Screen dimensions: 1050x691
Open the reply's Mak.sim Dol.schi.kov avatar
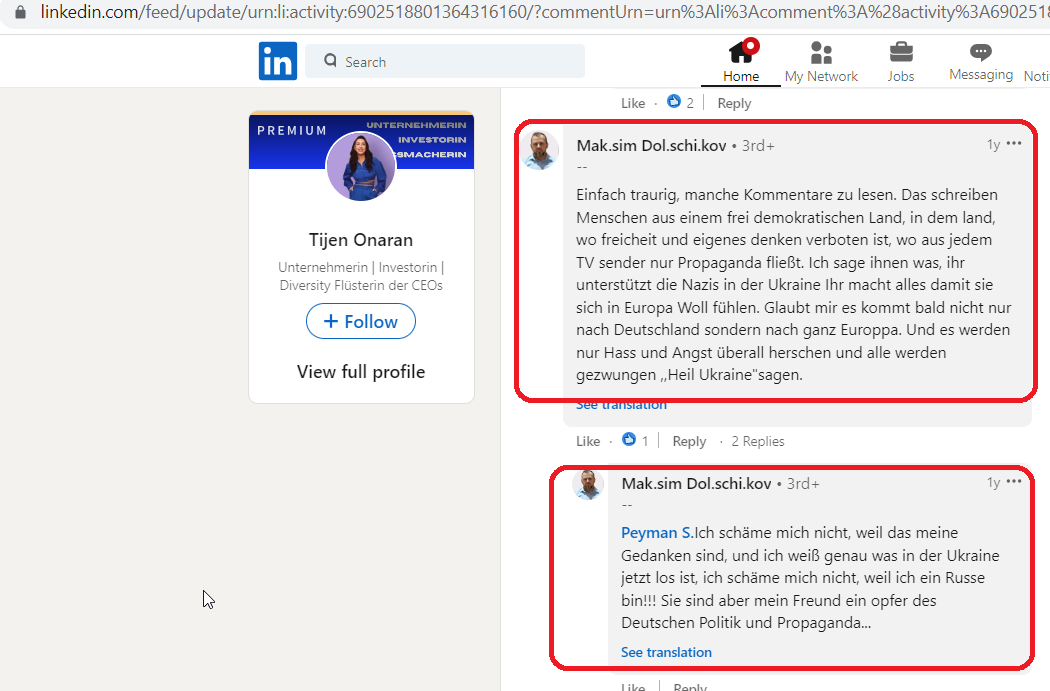pyautogui.click(x=588, y=485)
